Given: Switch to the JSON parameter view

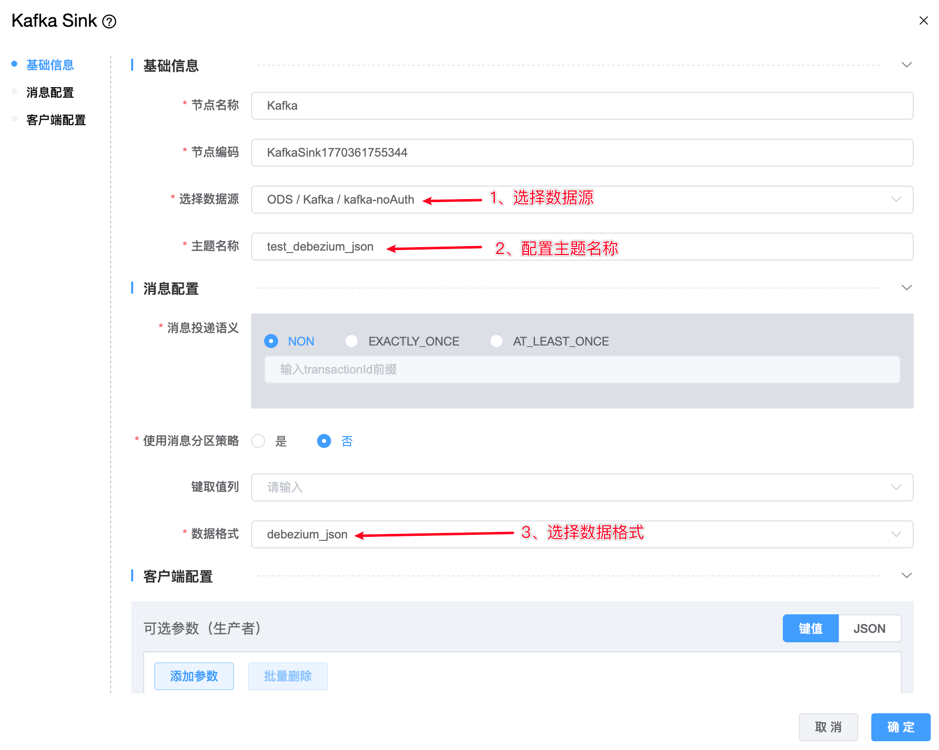Looking at the screenshot, I should coord(869,628).
